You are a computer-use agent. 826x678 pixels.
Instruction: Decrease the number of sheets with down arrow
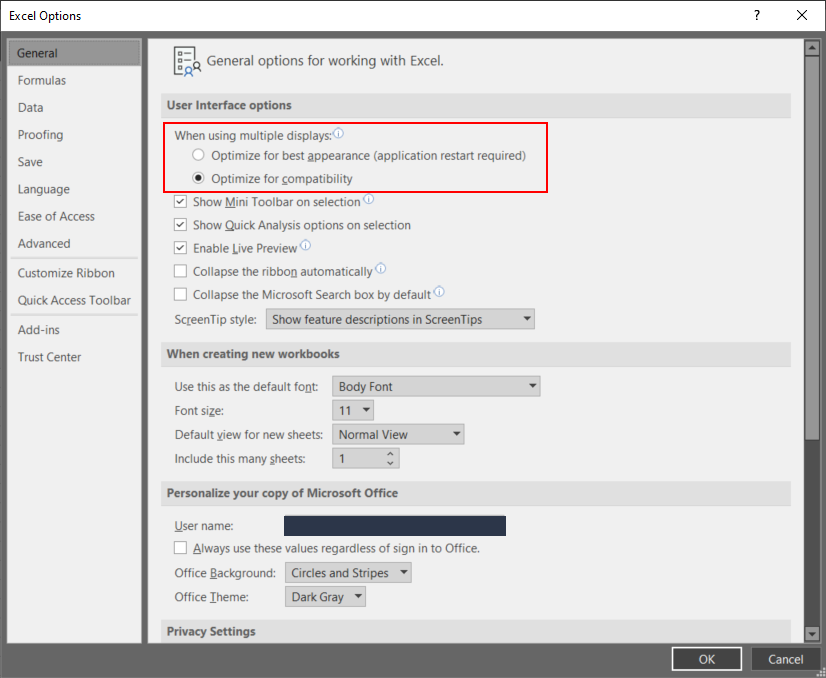pyautogui.click(x=390, y=463)
